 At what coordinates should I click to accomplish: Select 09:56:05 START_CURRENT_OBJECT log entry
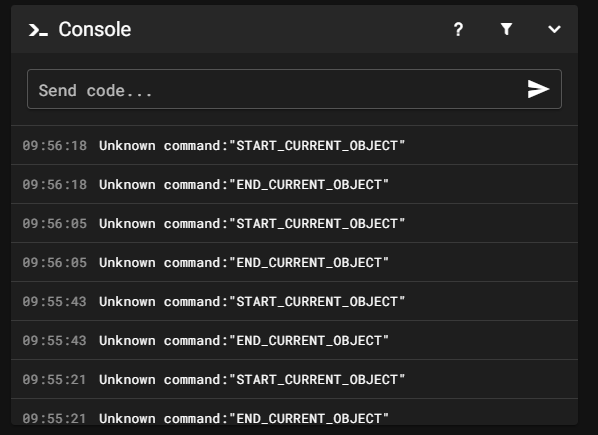coord(294,223)
